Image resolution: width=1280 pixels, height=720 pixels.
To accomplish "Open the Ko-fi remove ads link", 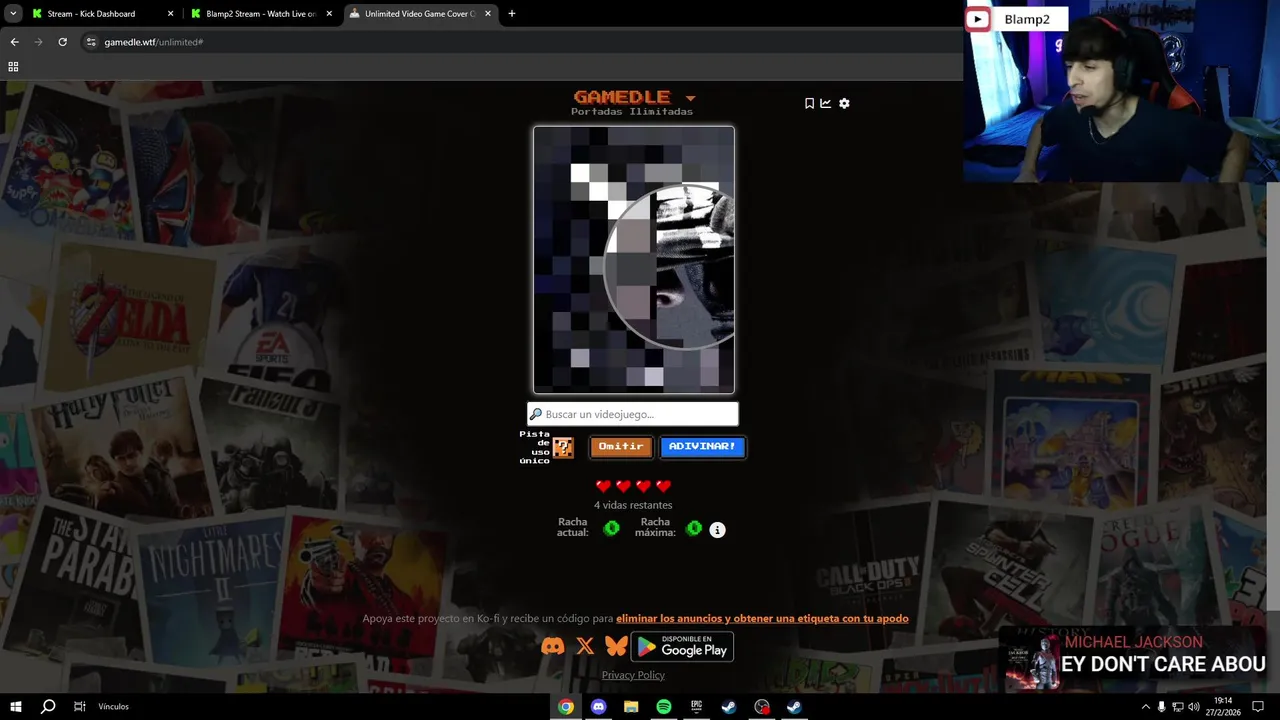I will [762, 618].
